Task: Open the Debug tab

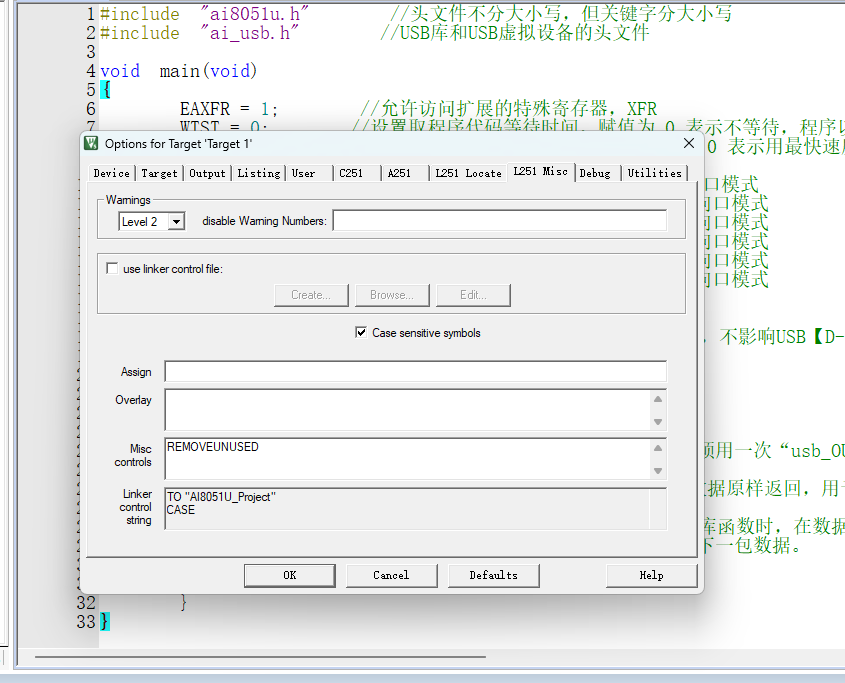Action: tap(595, 174)
